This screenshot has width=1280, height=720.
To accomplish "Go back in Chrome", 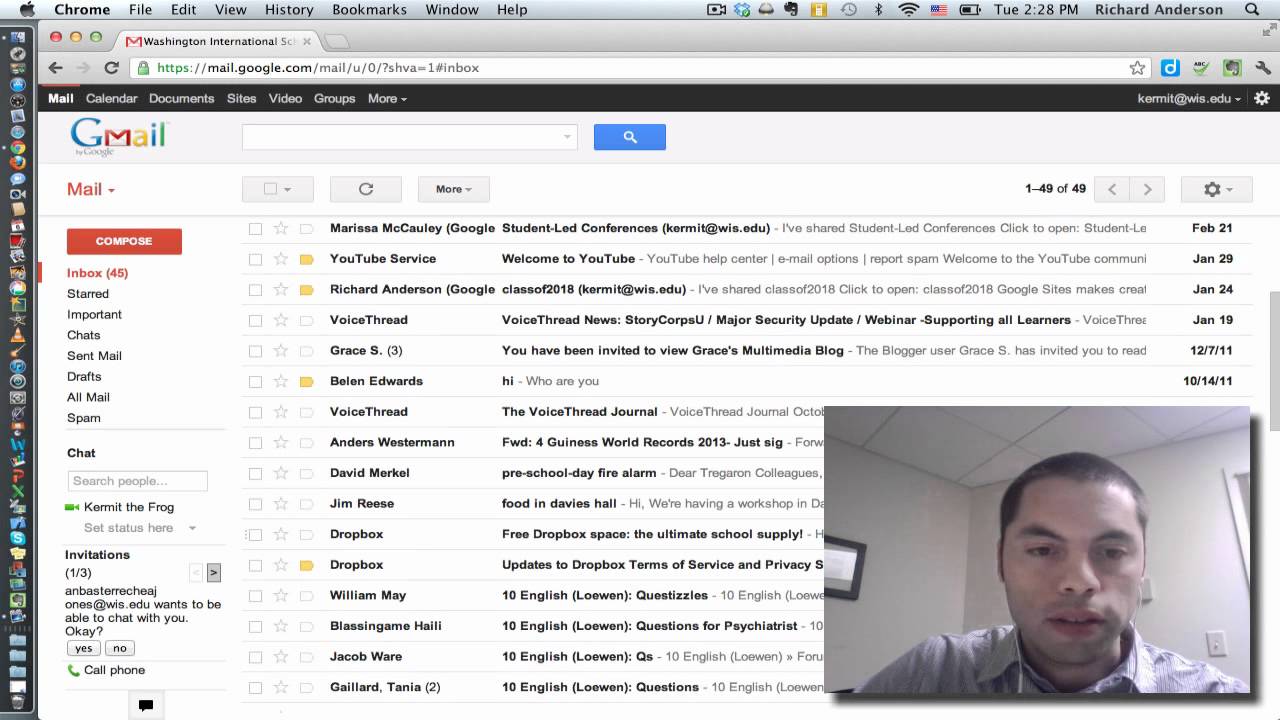I will click(56, 68).
